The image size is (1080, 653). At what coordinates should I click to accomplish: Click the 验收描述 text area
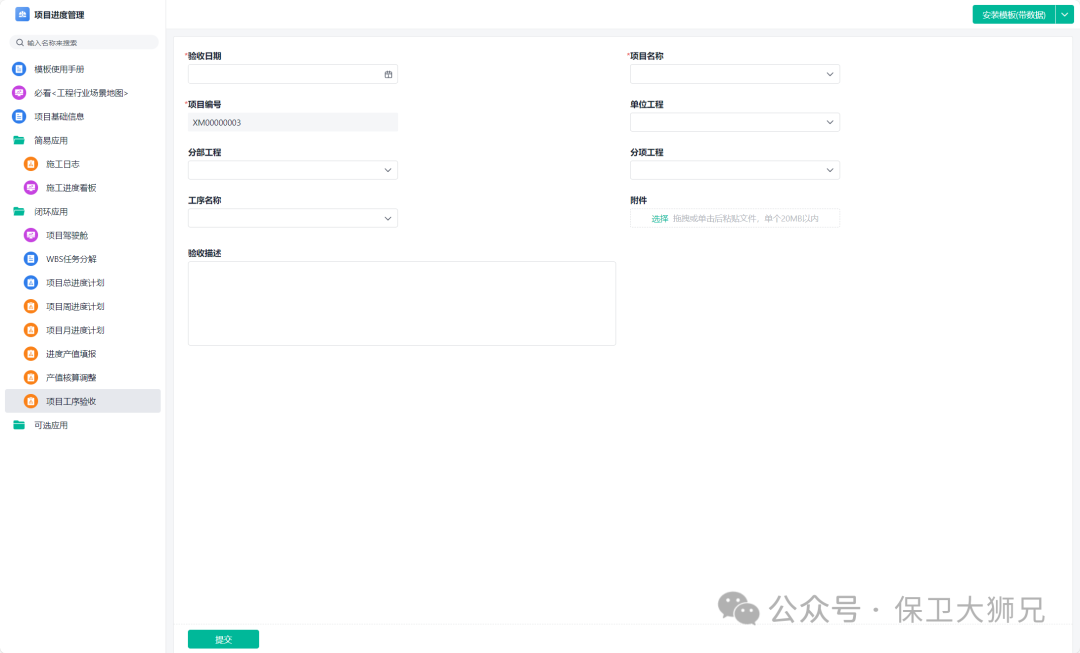click(402, 303)
